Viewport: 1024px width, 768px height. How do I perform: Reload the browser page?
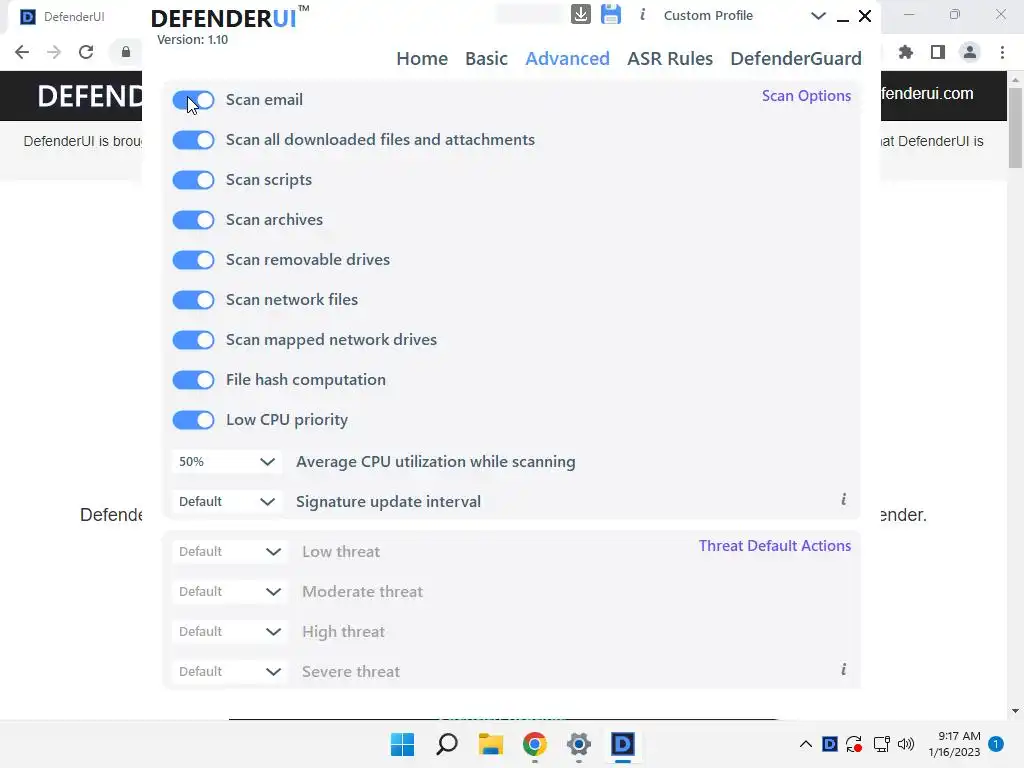click(x=86, y=52)
